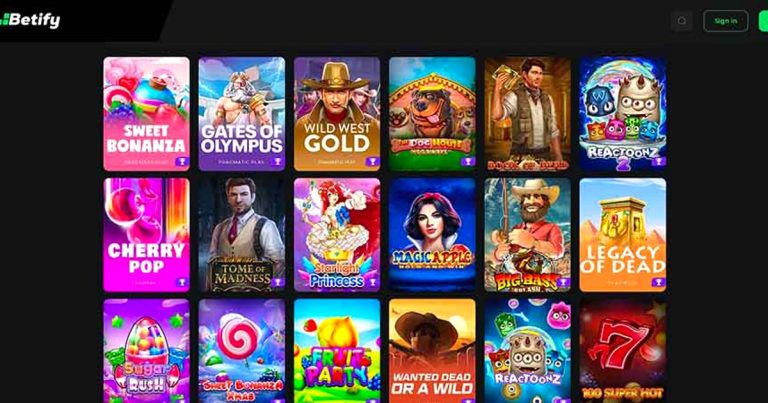
Task: Select the 100 Super Hot game
Action: [x=623, y=351]
